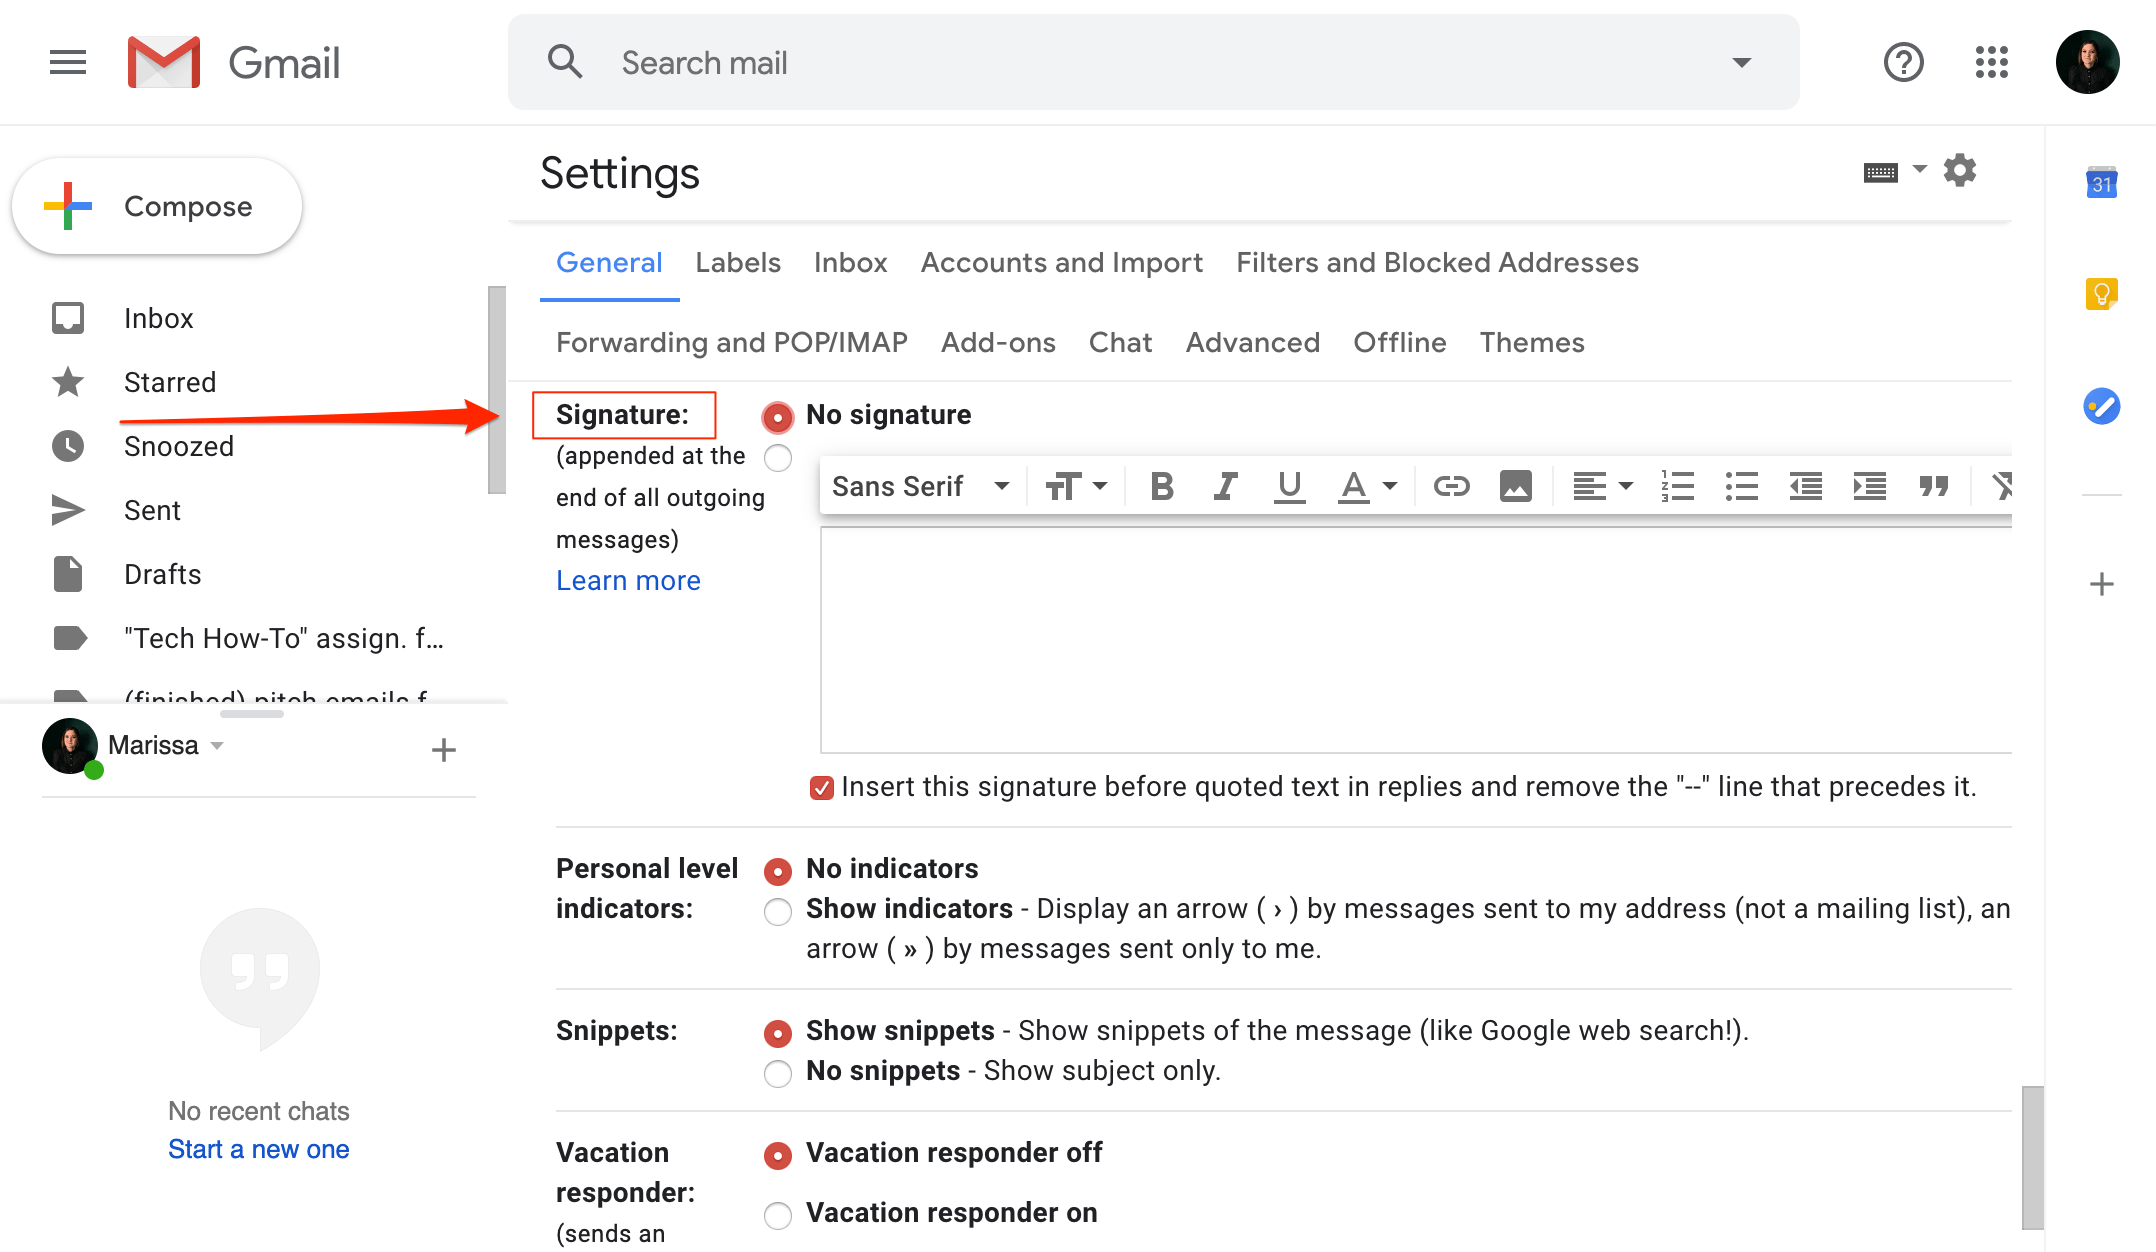
Task: Open the Google apps grid
Action: (1991, 63)
